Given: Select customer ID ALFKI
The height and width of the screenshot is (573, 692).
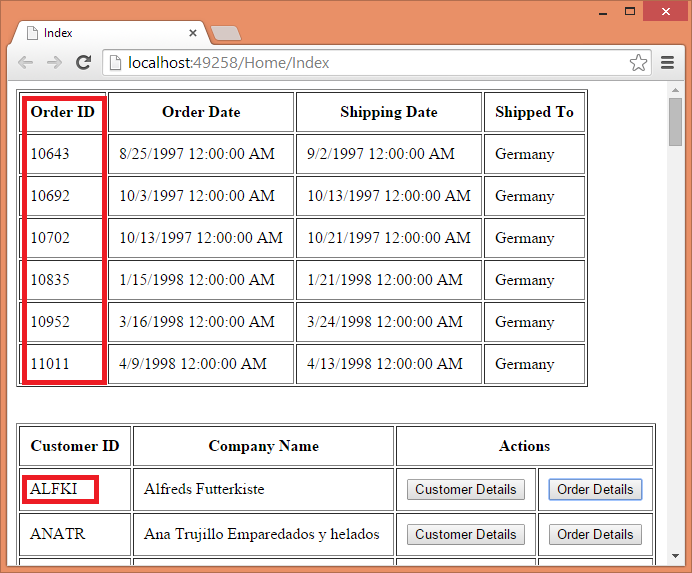Looking at the screenshot, I should 53,489.
